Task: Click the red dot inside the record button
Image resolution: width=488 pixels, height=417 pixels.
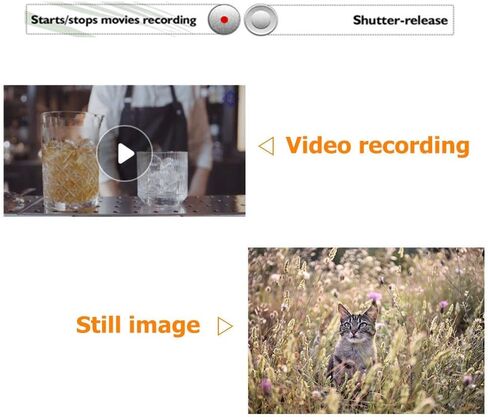Action: (x=224, y=20)
